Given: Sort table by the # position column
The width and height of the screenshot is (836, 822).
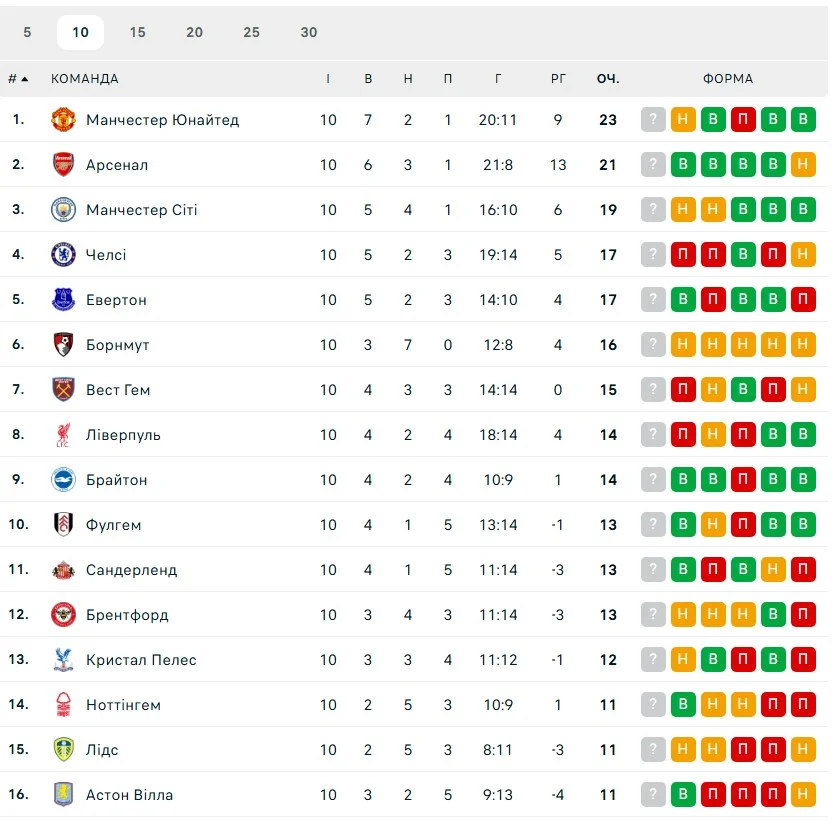Looking at the screenshot, I should coord(17,79).
